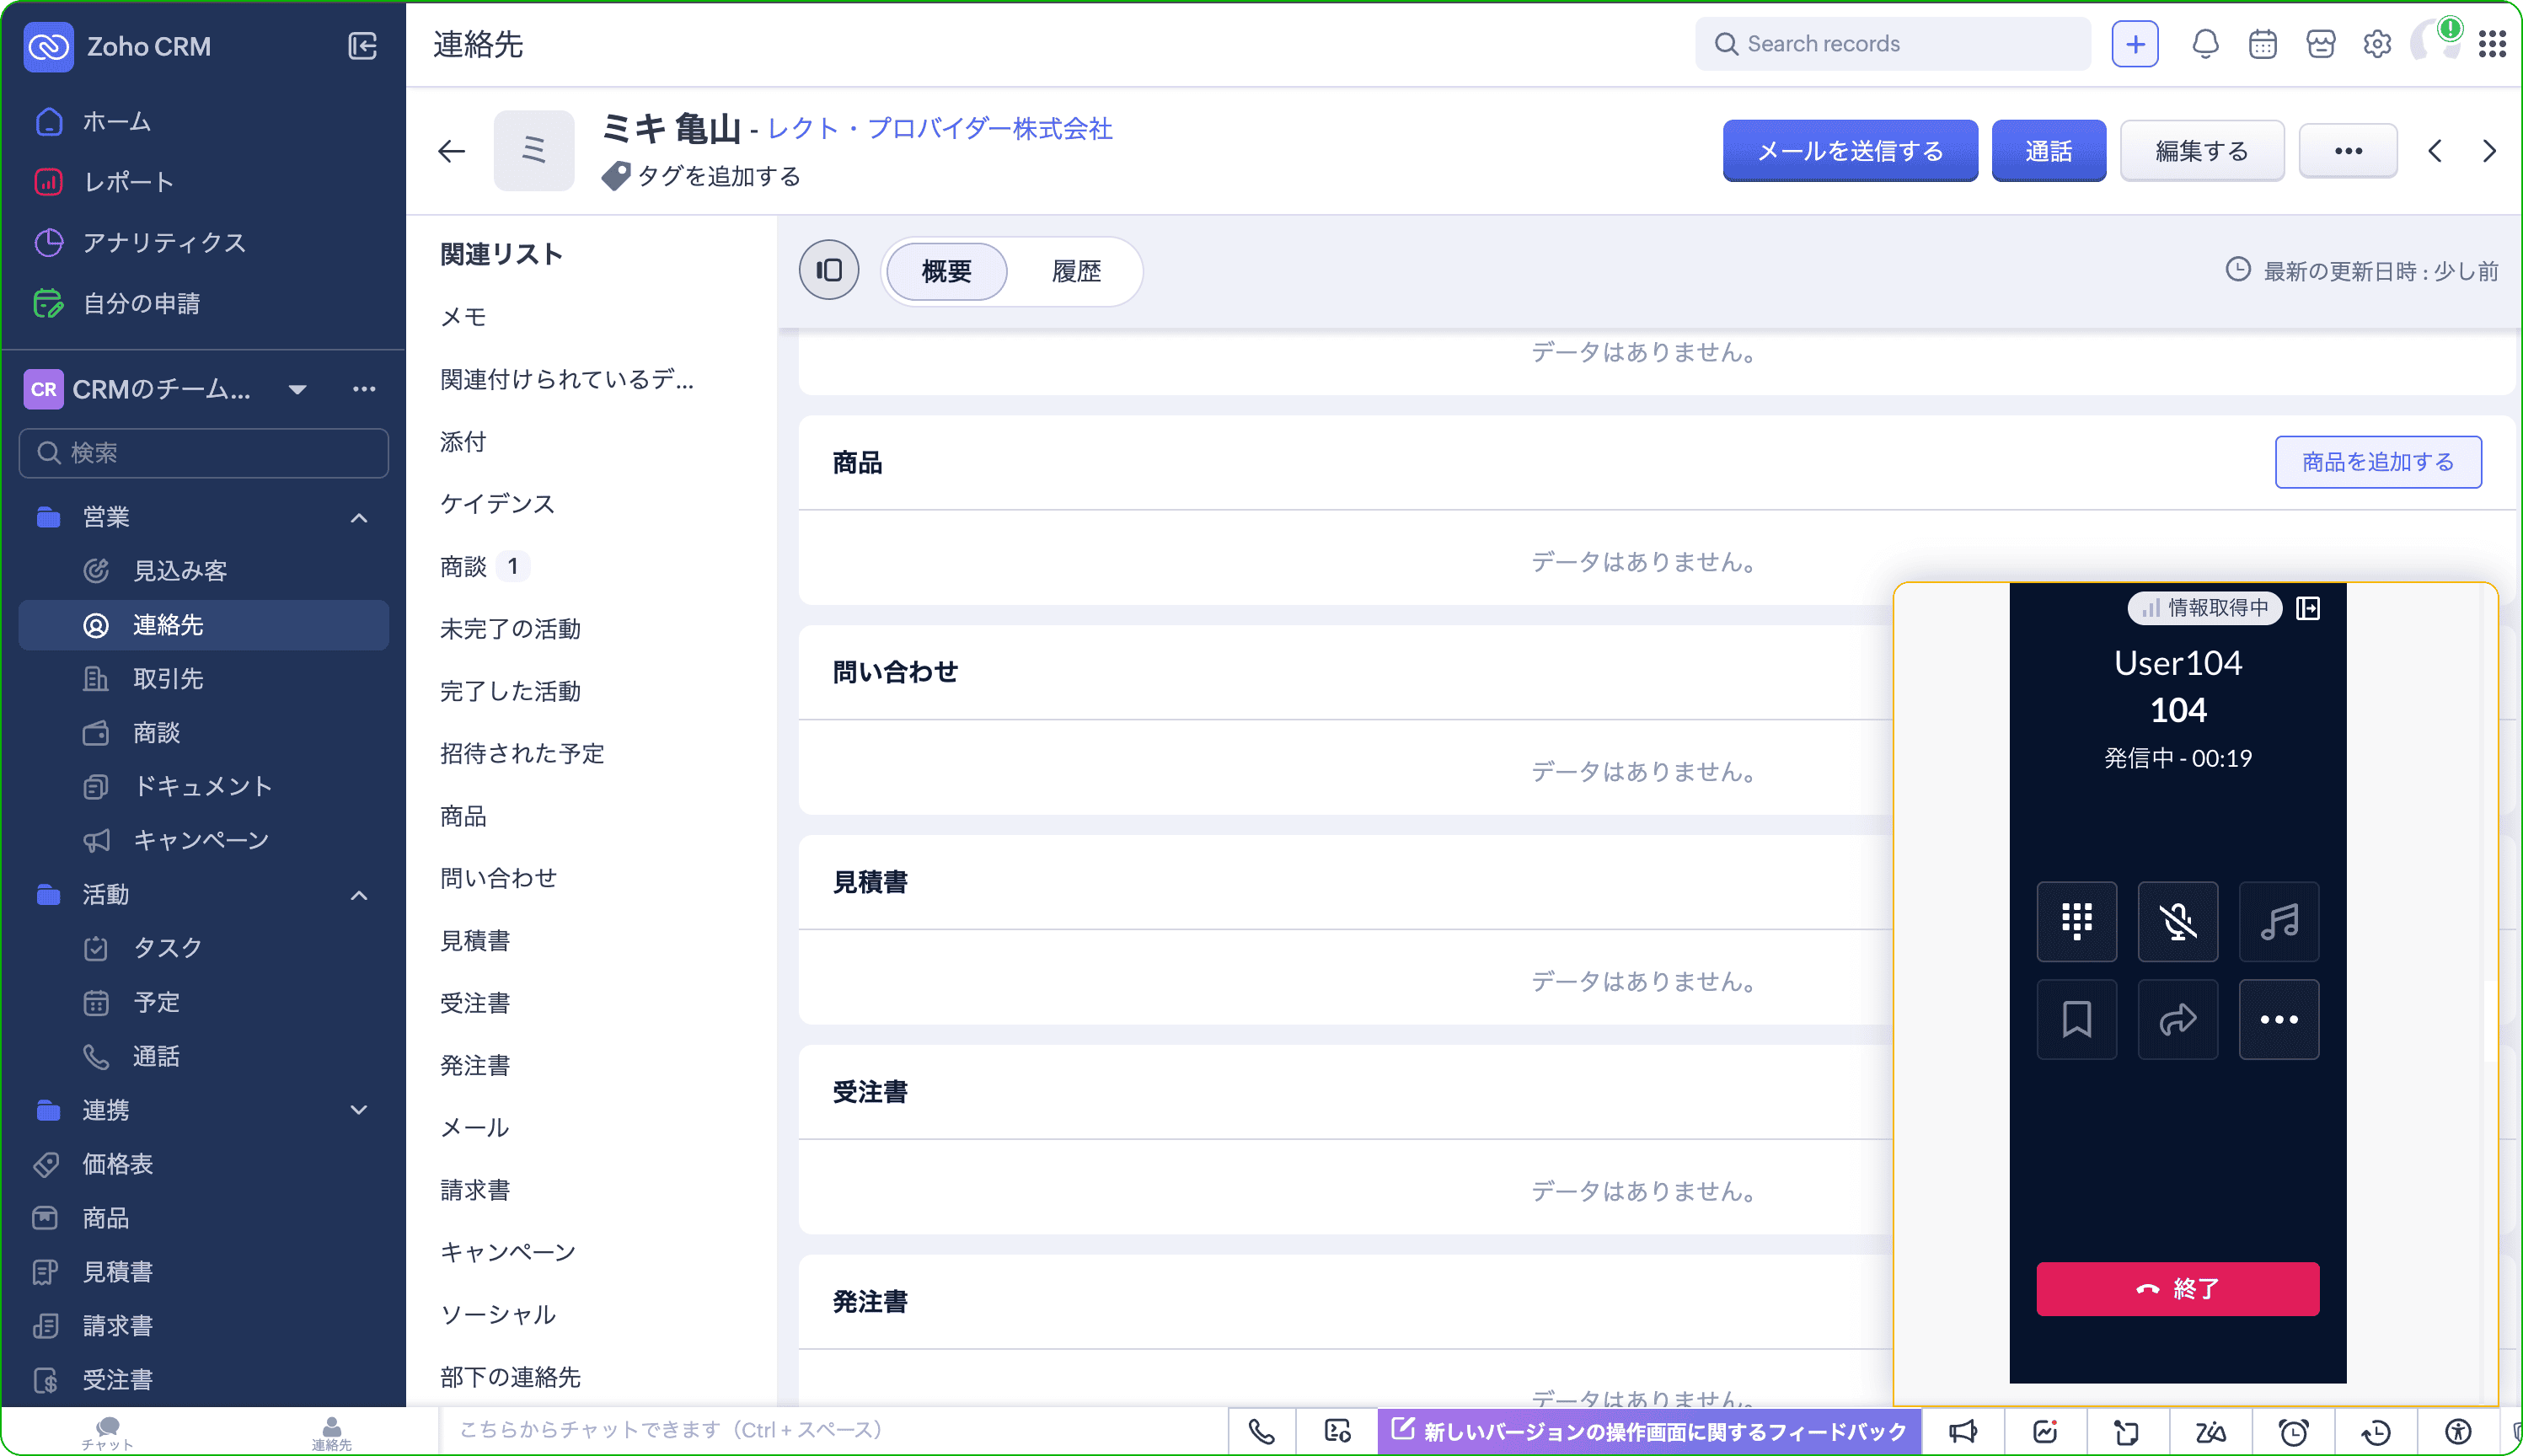The width and height of the screenshot is (2523, 1456).
Task: Open notifications bell icon
Action: (2205, 44)
